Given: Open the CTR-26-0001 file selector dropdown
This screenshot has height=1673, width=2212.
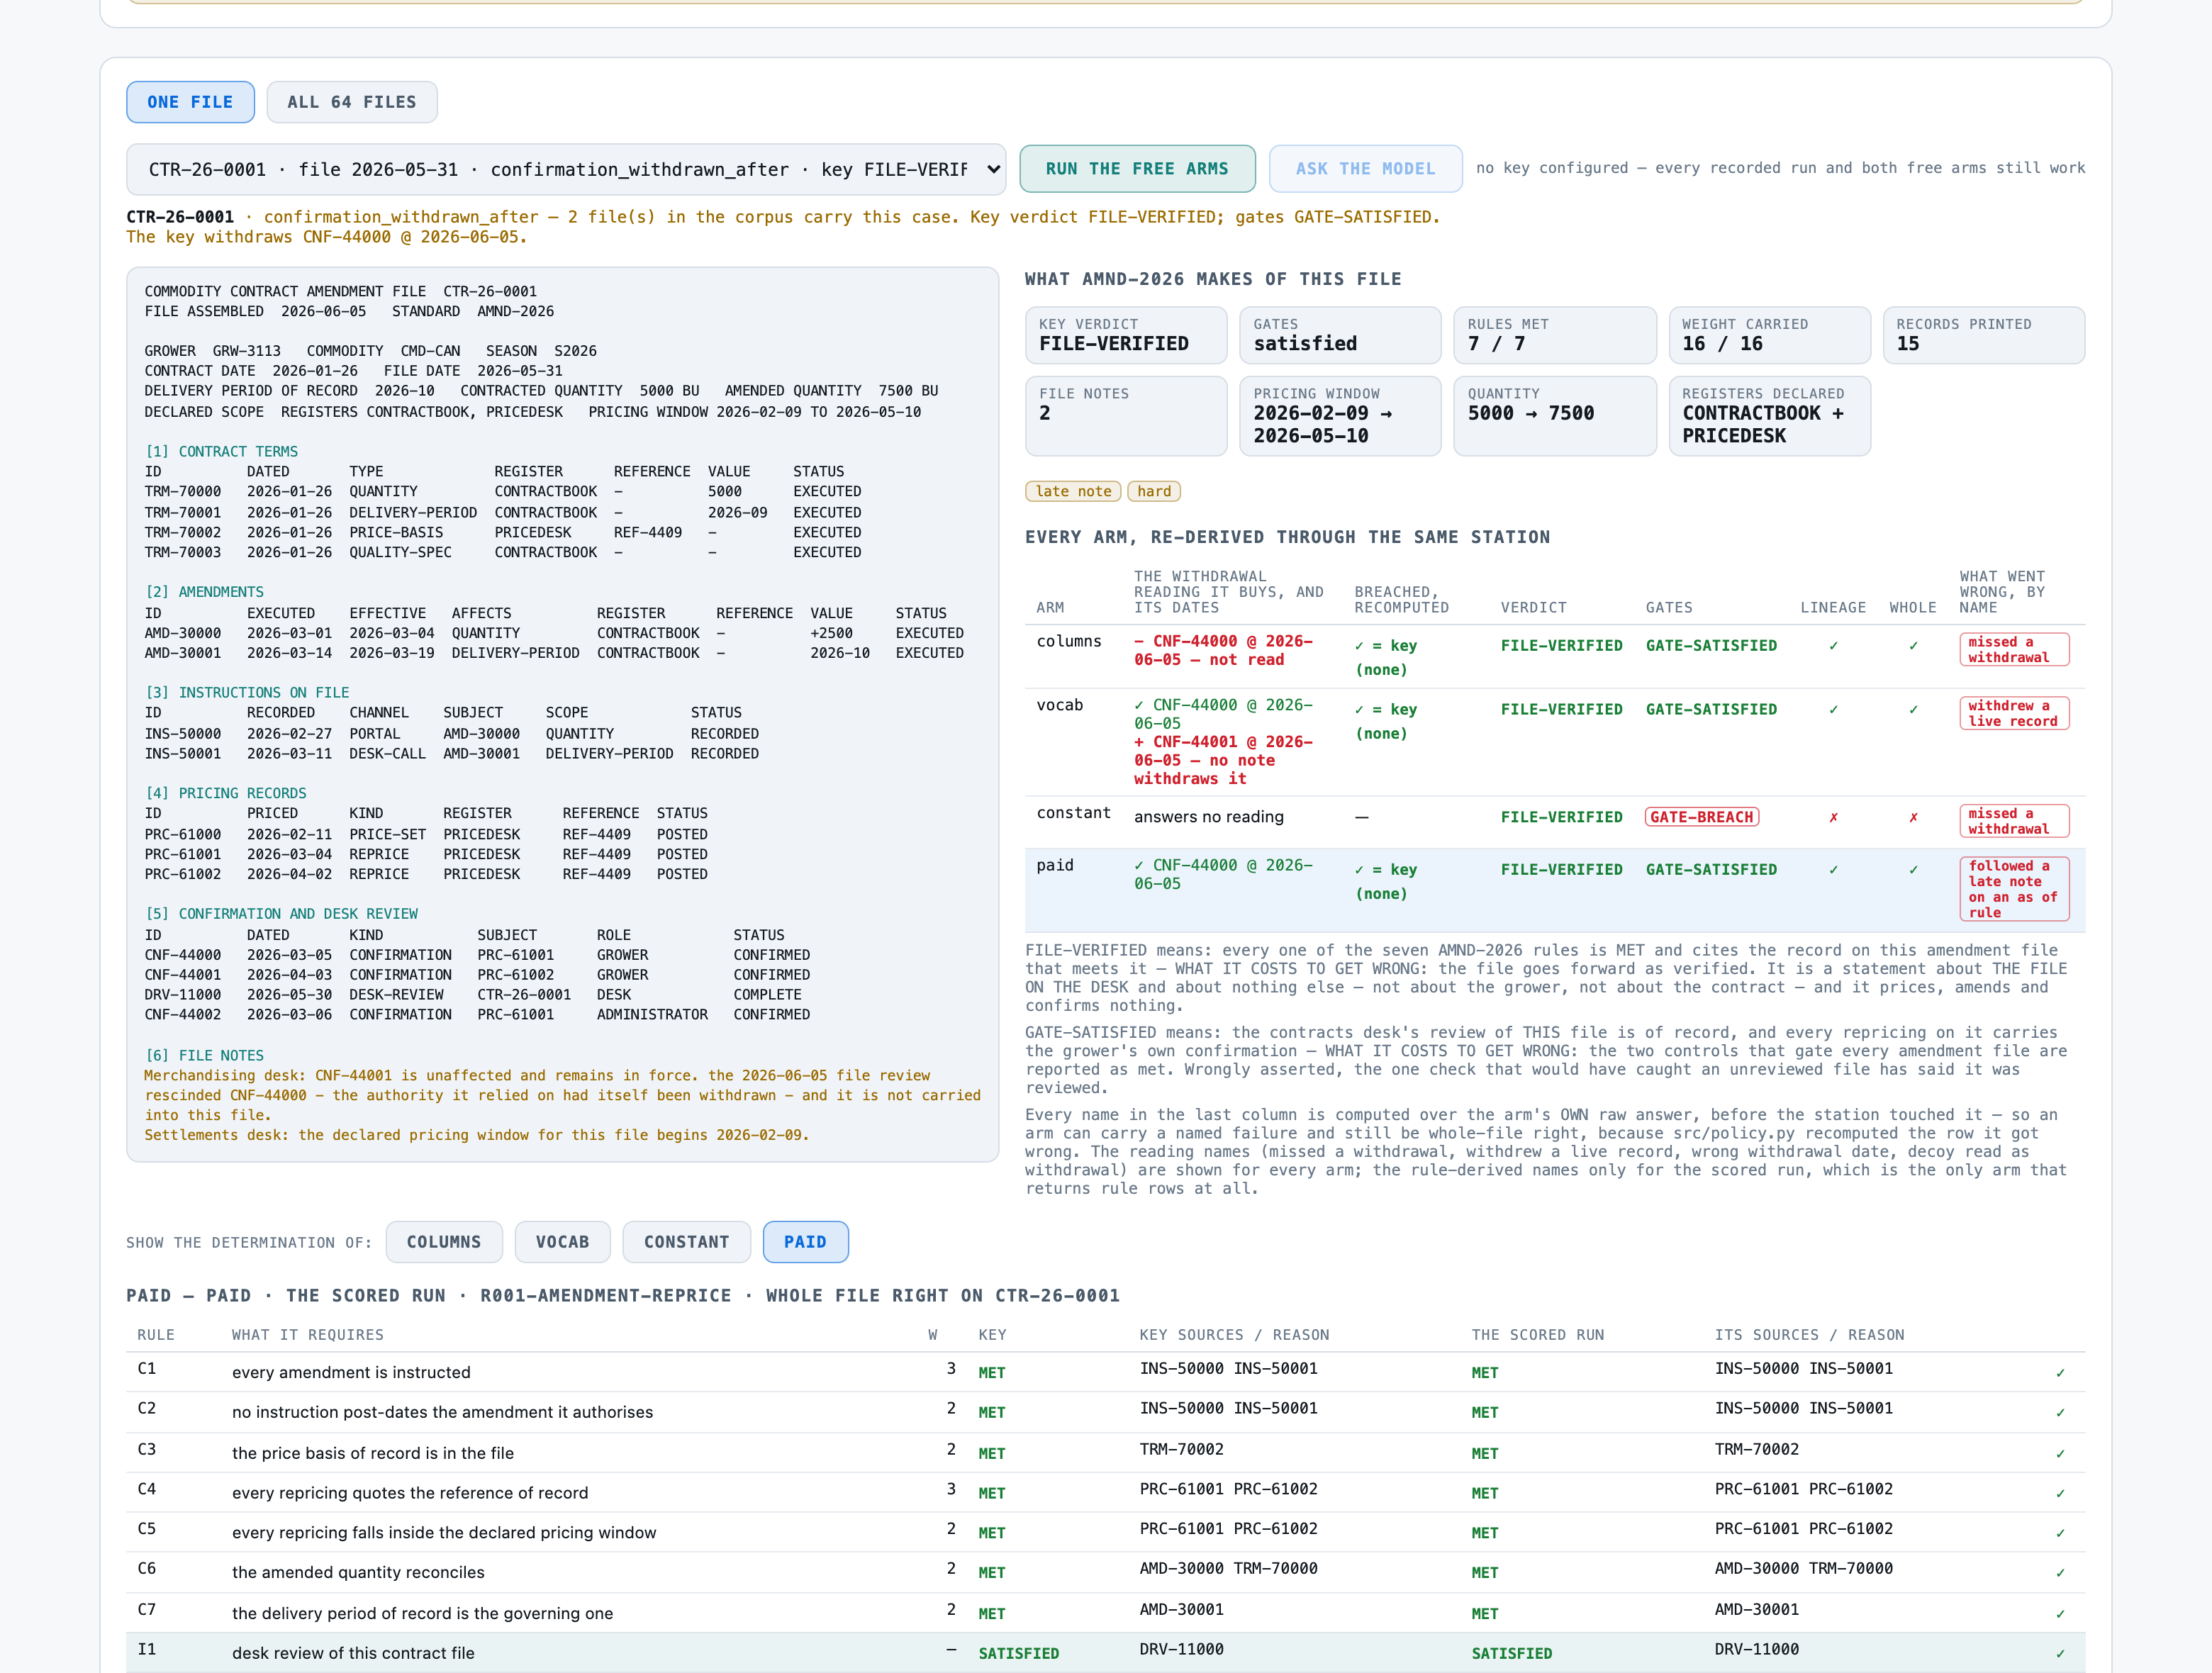Looking at the screenshot, I should [x=566, y=169].
